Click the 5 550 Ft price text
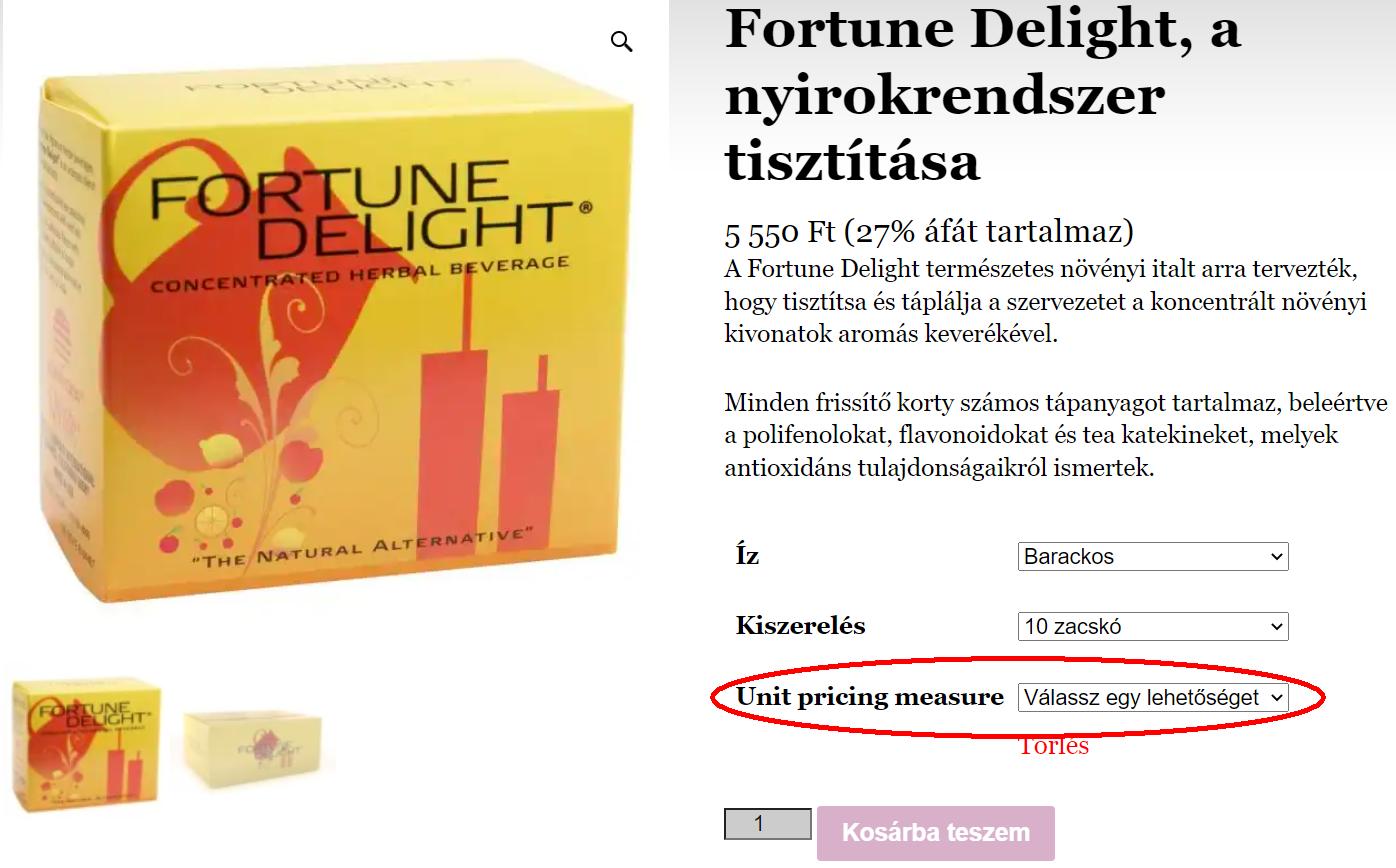Screen dimensions: 1396x868 click(x=780, y=232)
